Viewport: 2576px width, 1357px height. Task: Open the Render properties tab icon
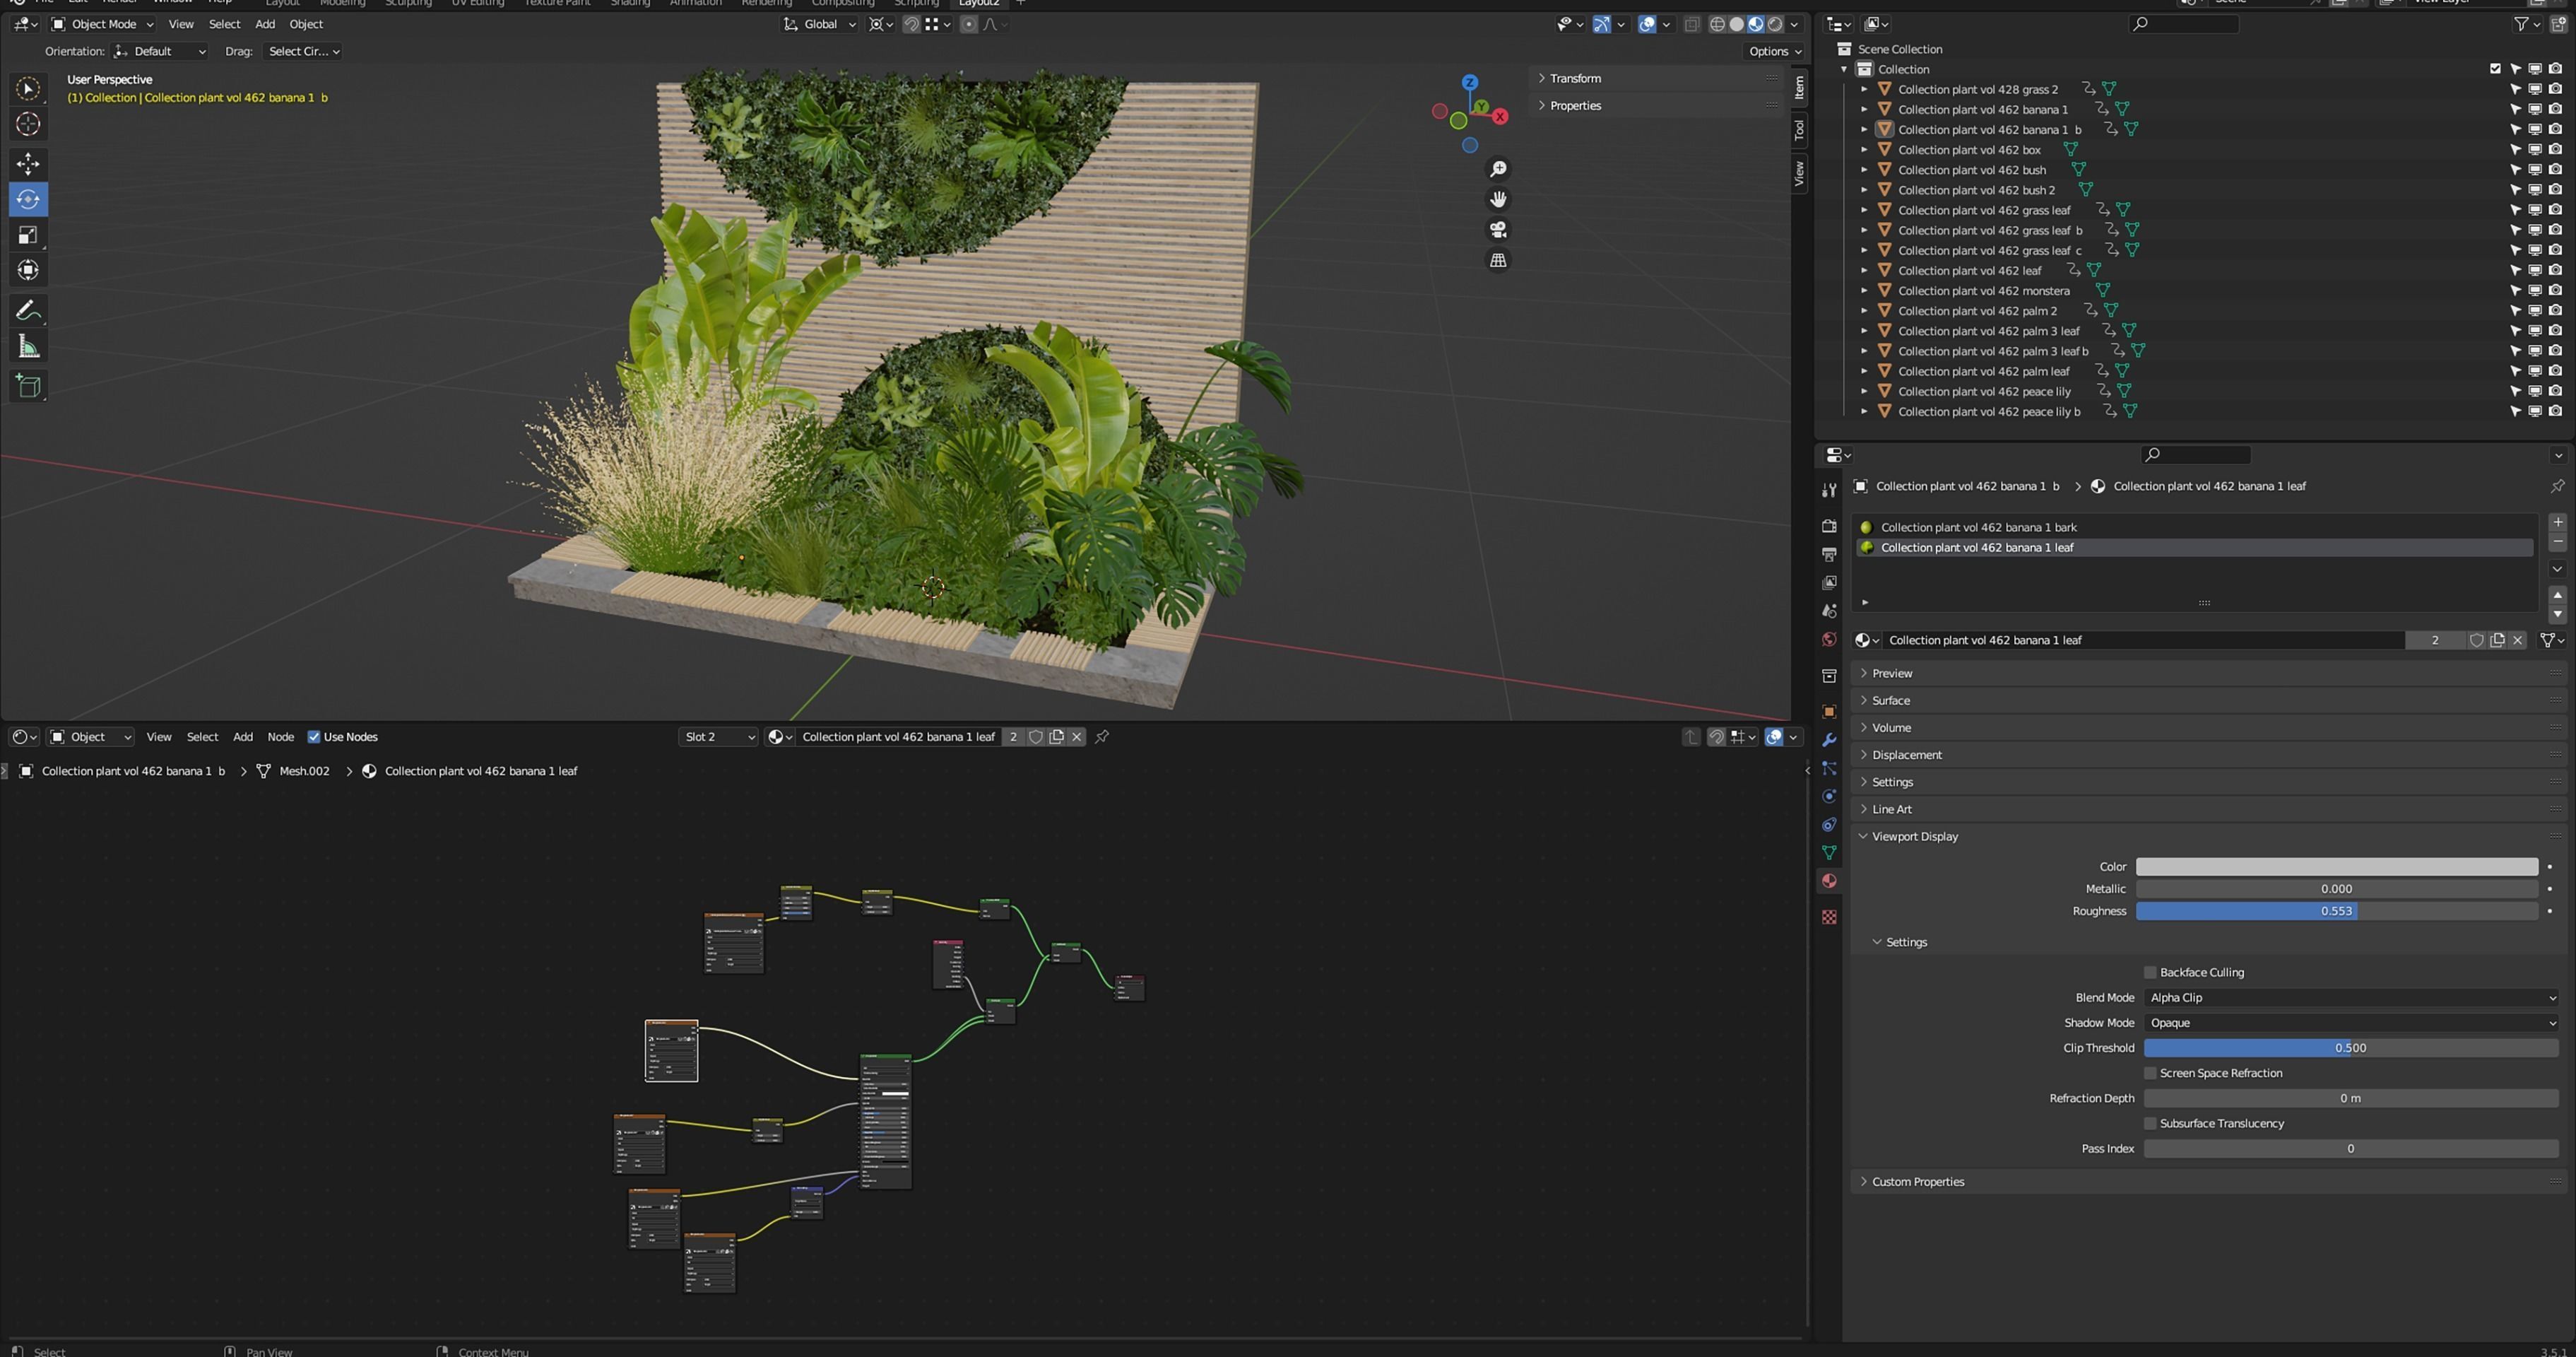[1829, 526]
